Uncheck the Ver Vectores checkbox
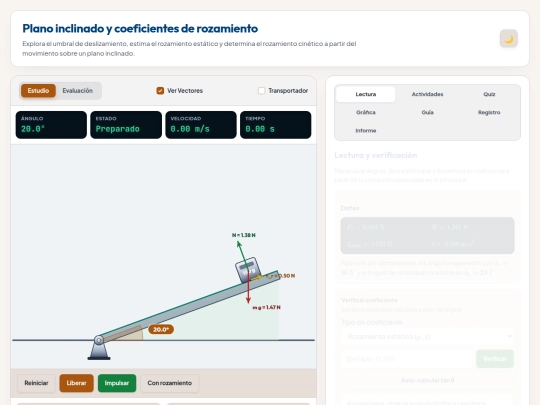Image resolution: width=540 pixels, height=405 pixels. (x=160, y=91)
